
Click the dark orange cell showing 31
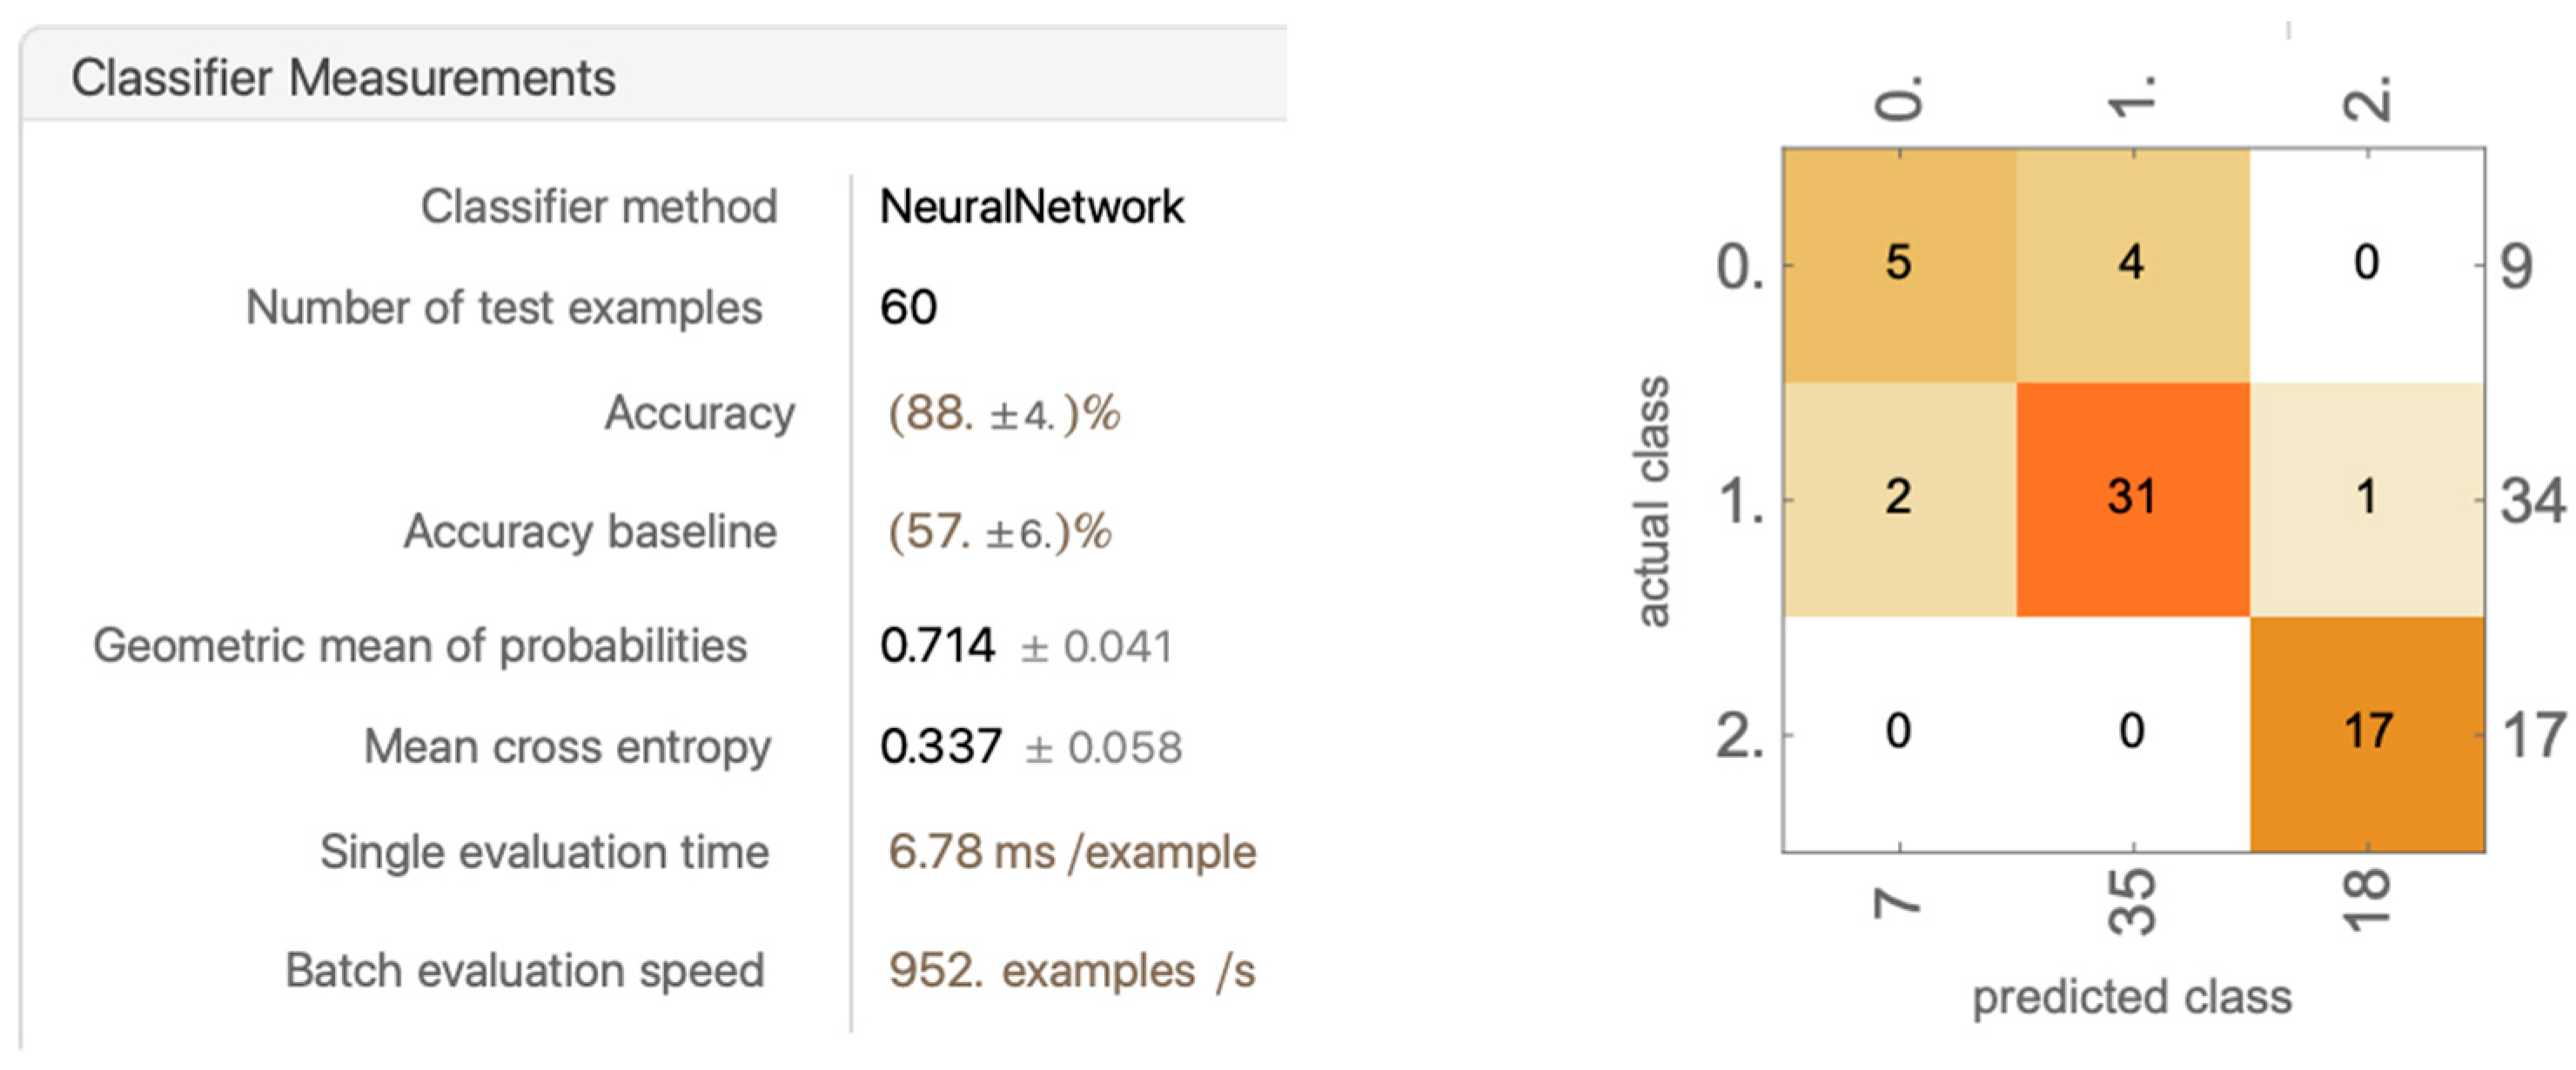tap(2132, 498)
